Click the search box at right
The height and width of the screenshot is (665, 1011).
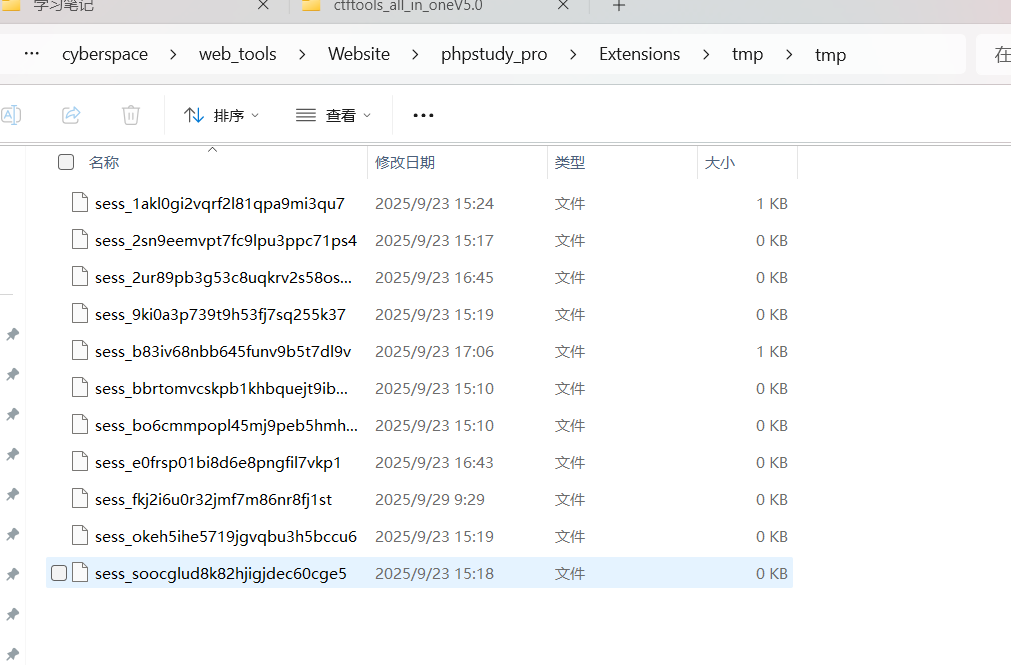click(x=994, y=55)
